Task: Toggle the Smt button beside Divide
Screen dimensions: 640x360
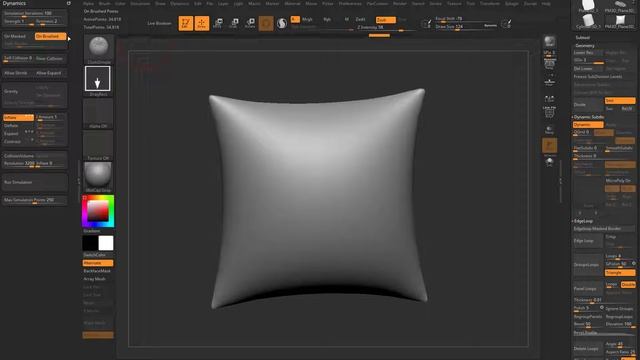Action: tap(620, 100)
